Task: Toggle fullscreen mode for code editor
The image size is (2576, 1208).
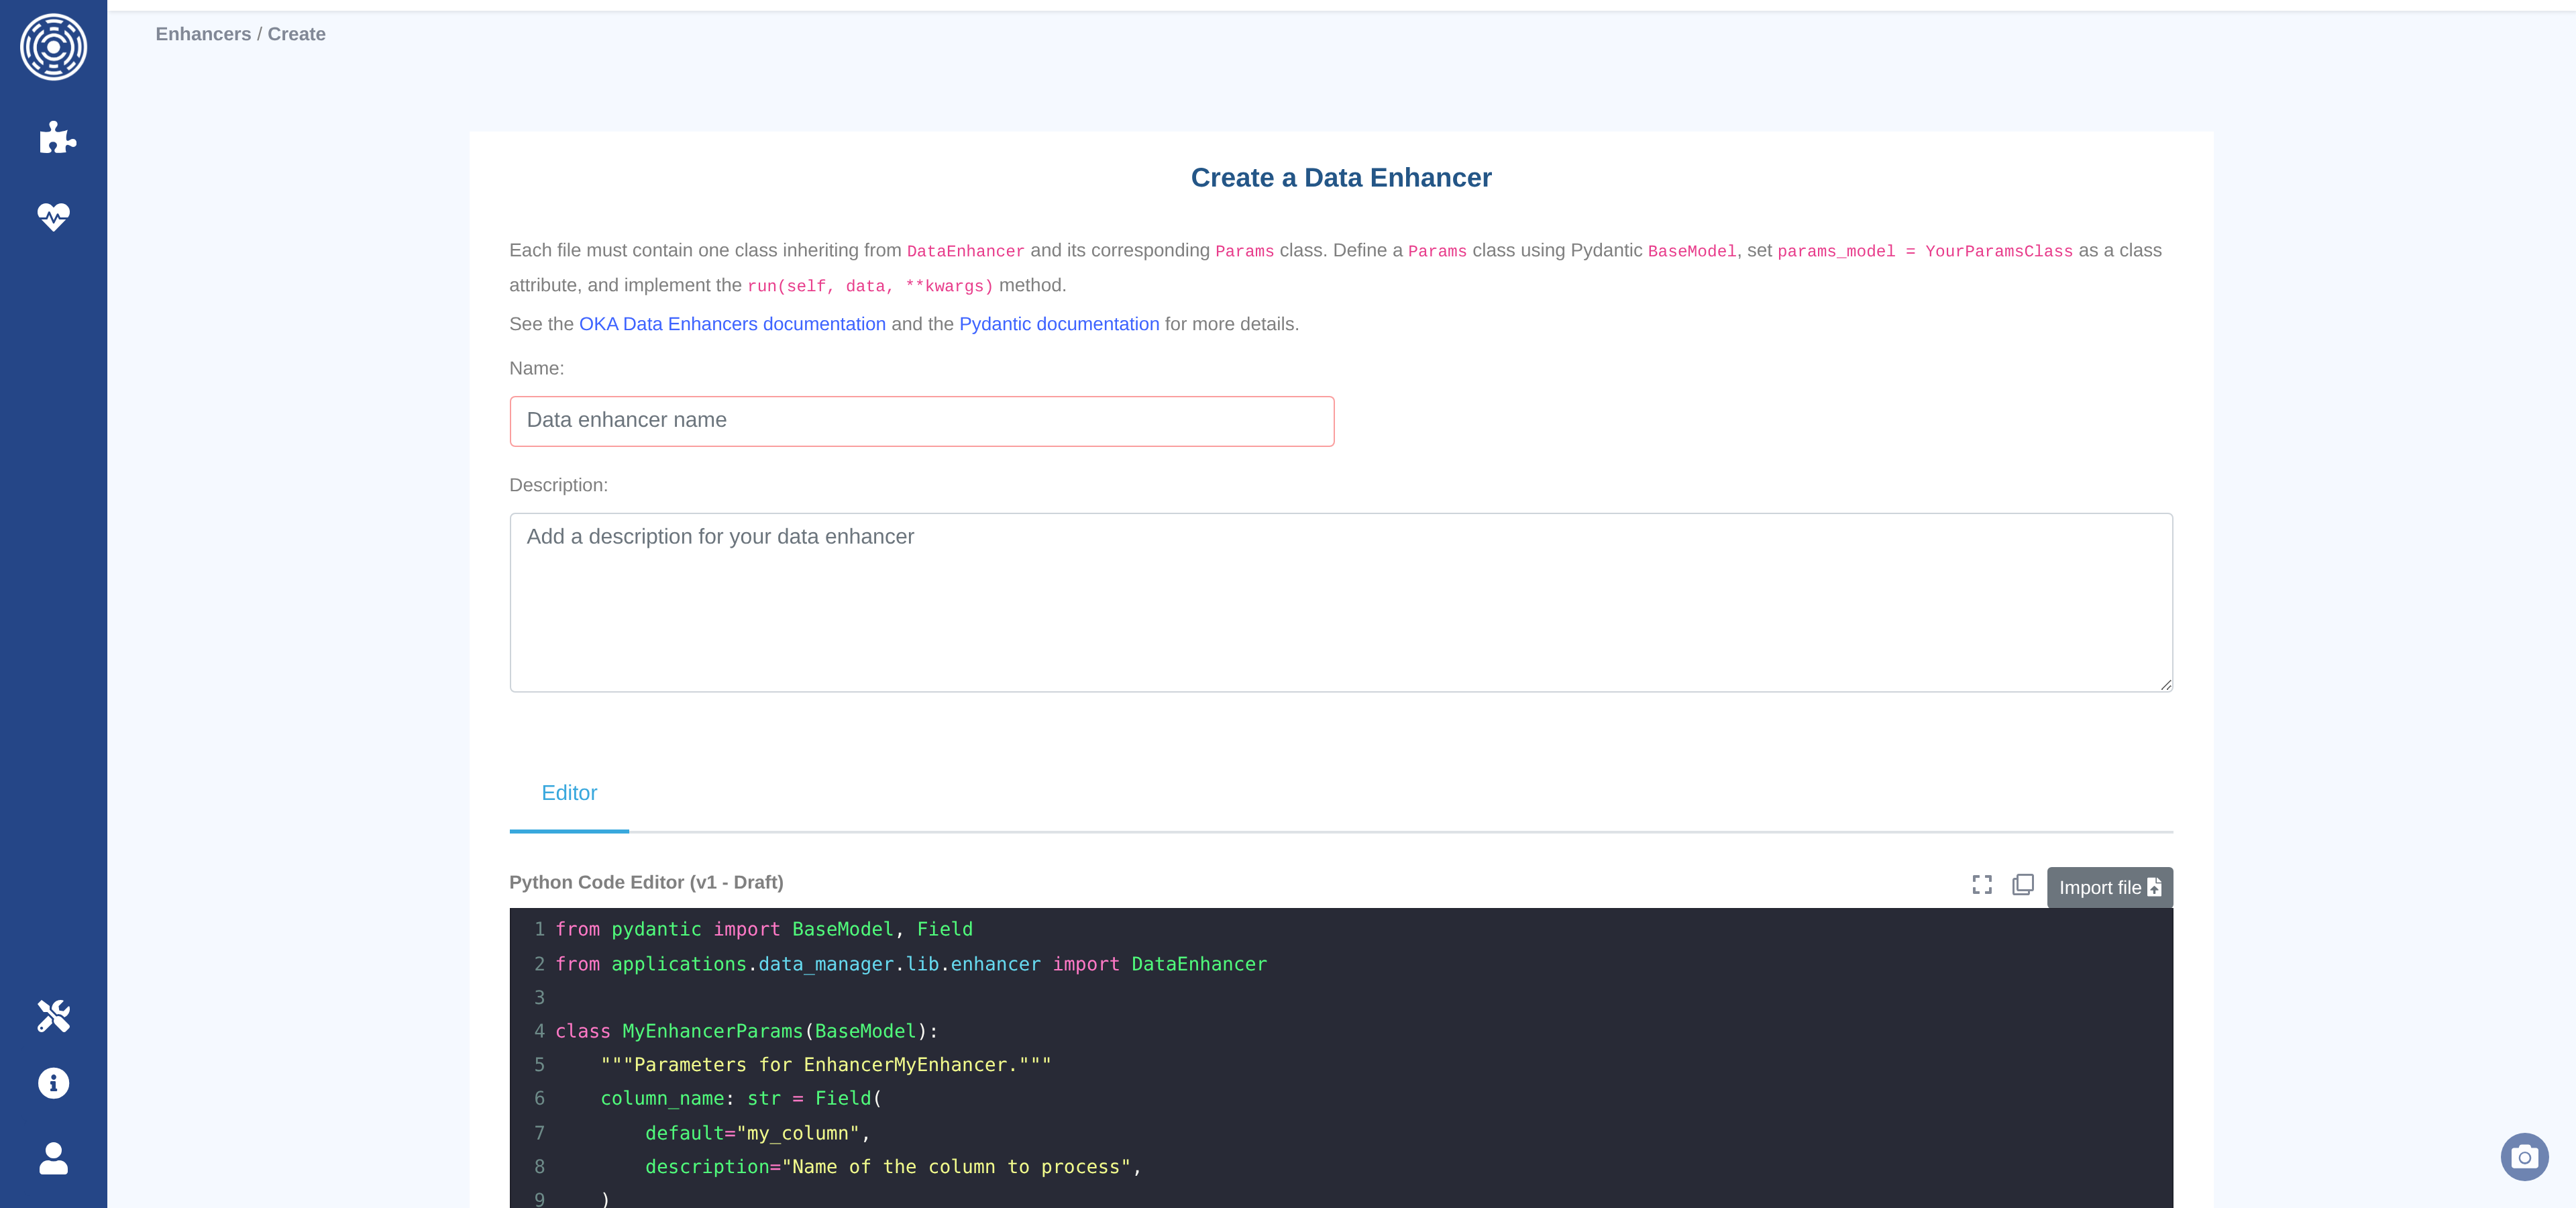Action: point(1981,885)
